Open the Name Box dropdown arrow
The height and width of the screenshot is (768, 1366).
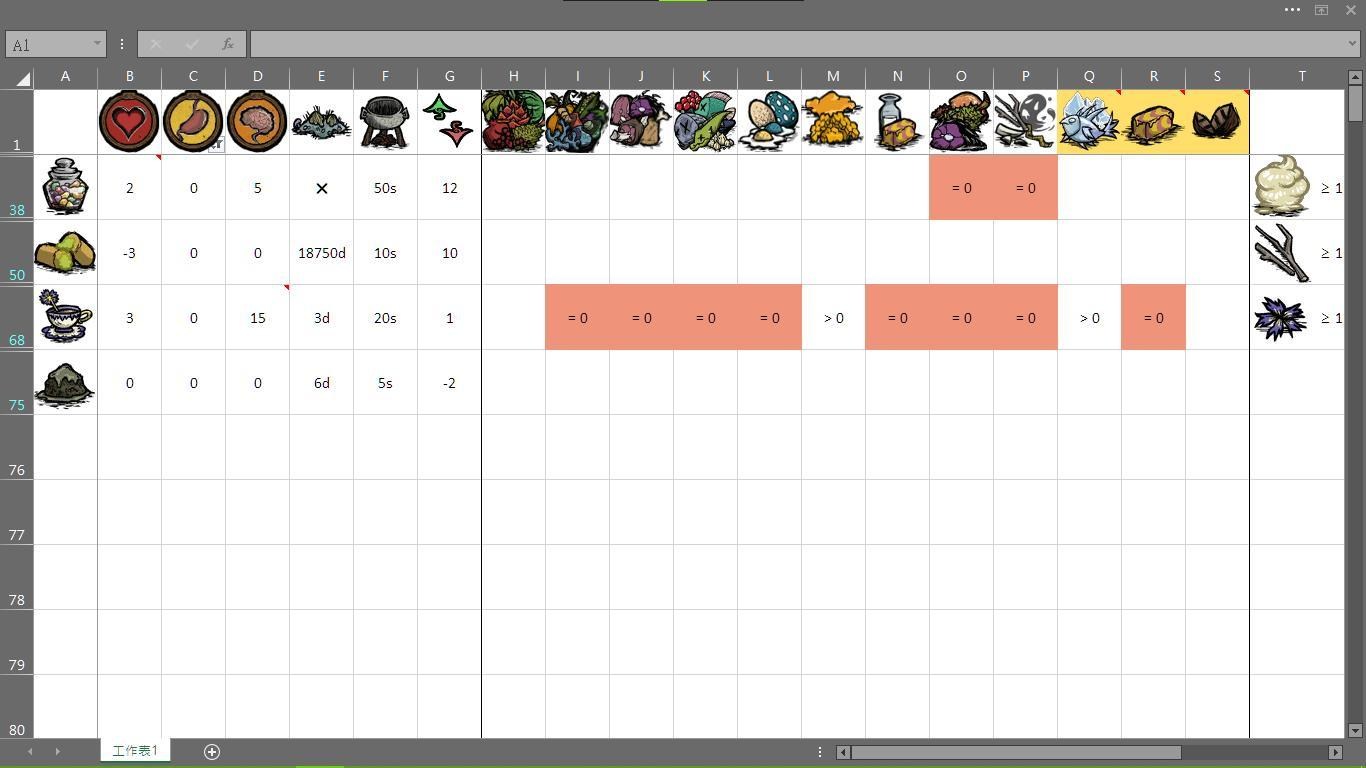click(96, 44)
